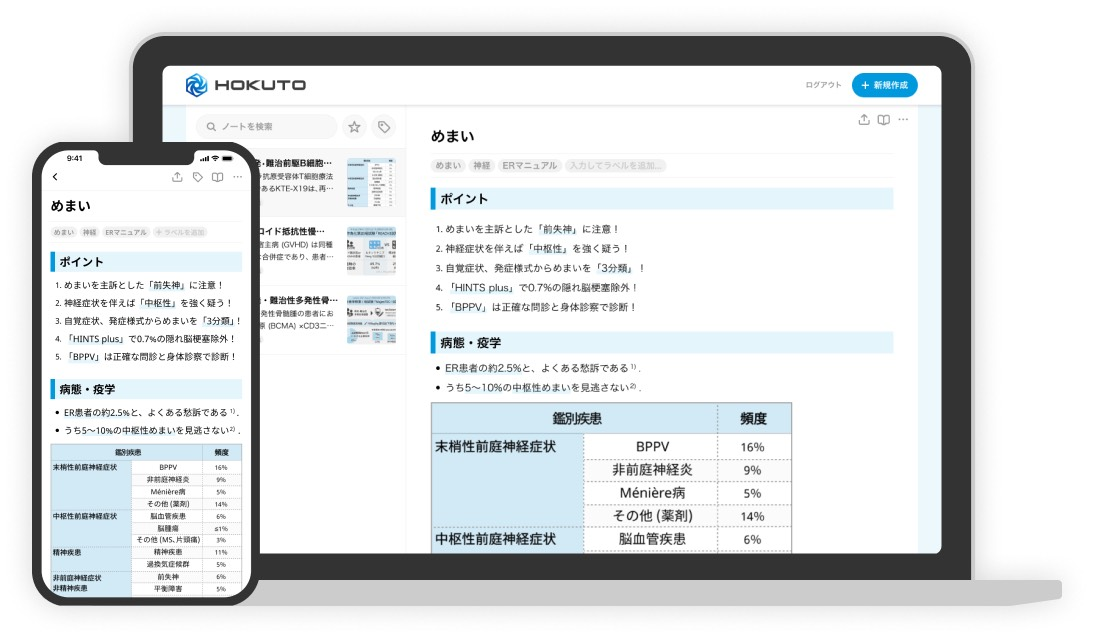Tap the Wi-Fi icon in the phone status bar
The height and width of the screenshot is (638, 1094).
[x=215, y=158]
